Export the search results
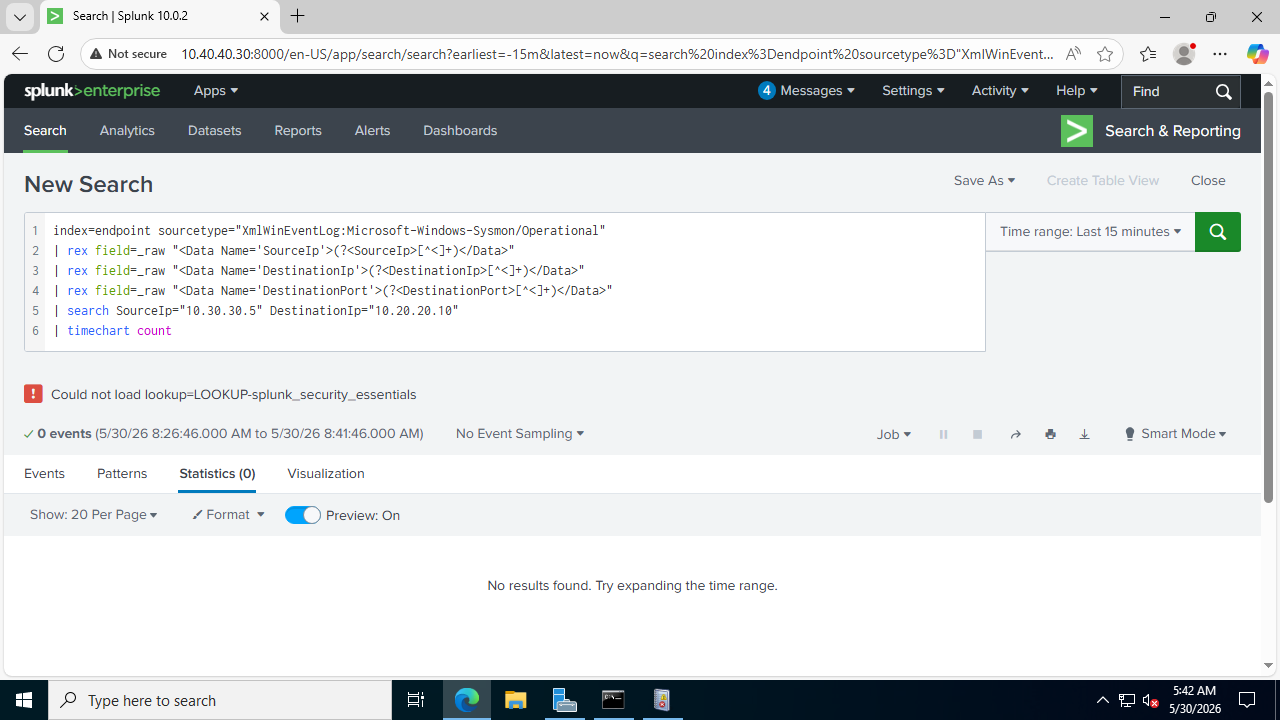The width and height of the screenshot is (1280, 720). coord(1084,434)
